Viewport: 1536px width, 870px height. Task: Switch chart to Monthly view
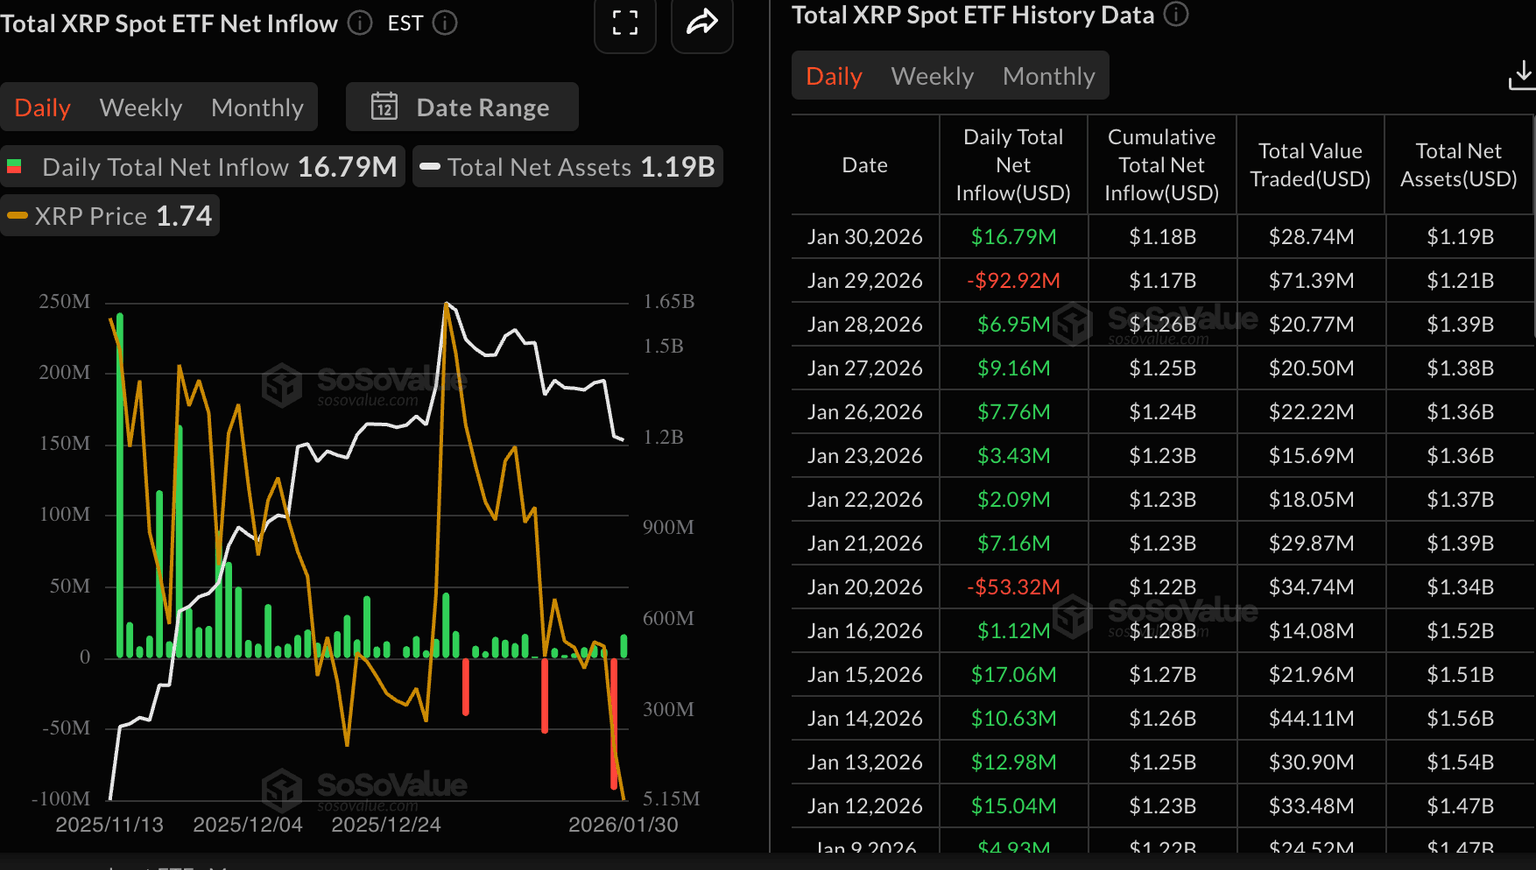point(257,108)
